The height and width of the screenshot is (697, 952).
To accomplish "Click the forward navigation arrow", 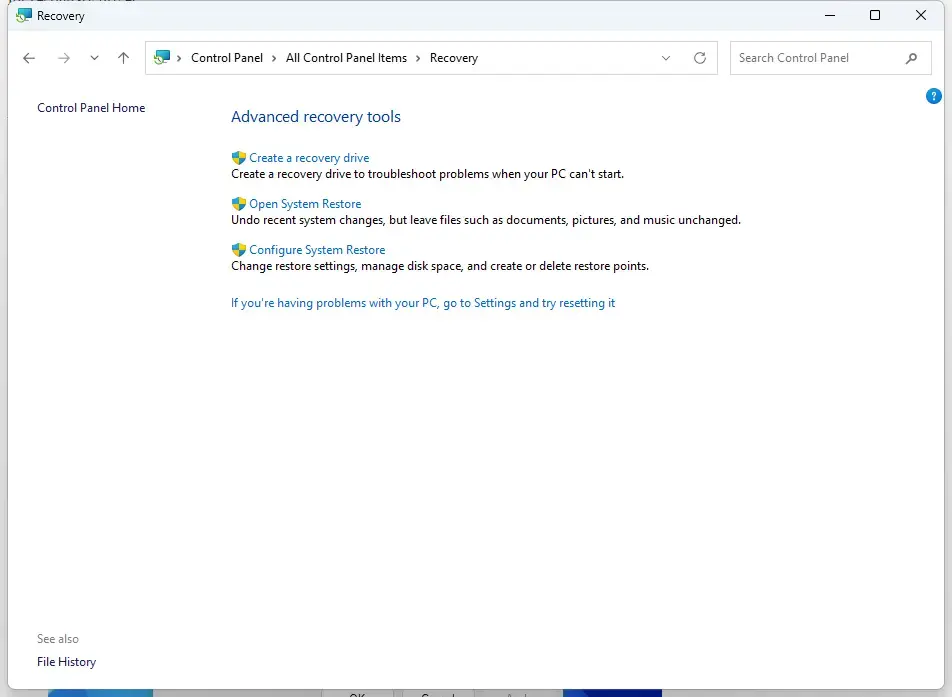I will [x=64, y=58].
